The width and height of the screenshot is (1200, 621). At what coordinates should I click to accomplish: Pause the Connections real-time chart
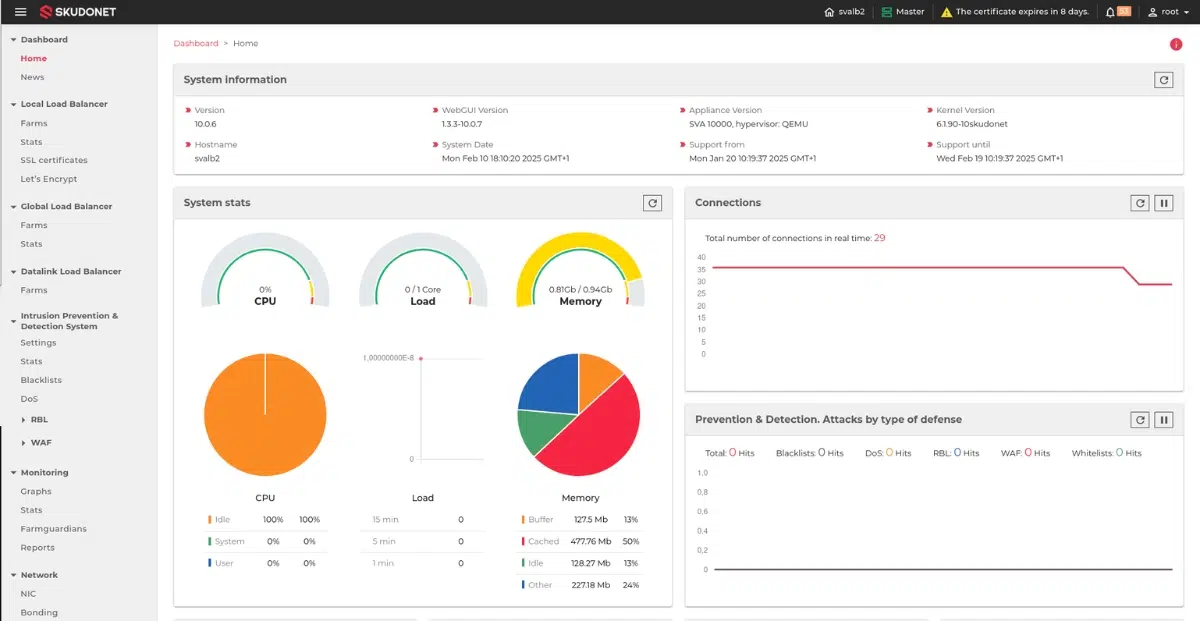point(1163,203)
